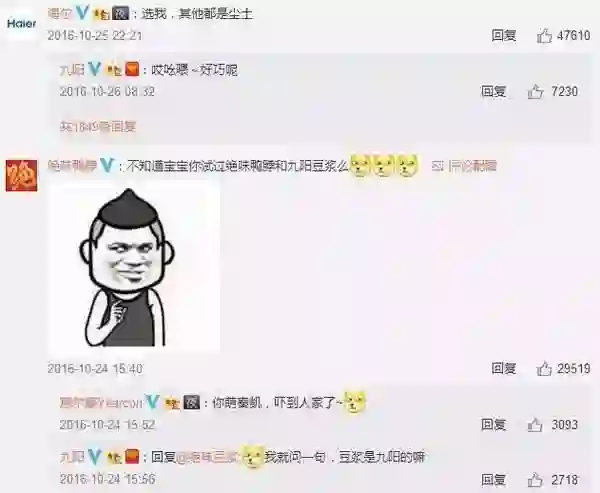Like the Joyoung reply showing 2718 likes
This screenshot has height=493, width=600.
[535, 480]
